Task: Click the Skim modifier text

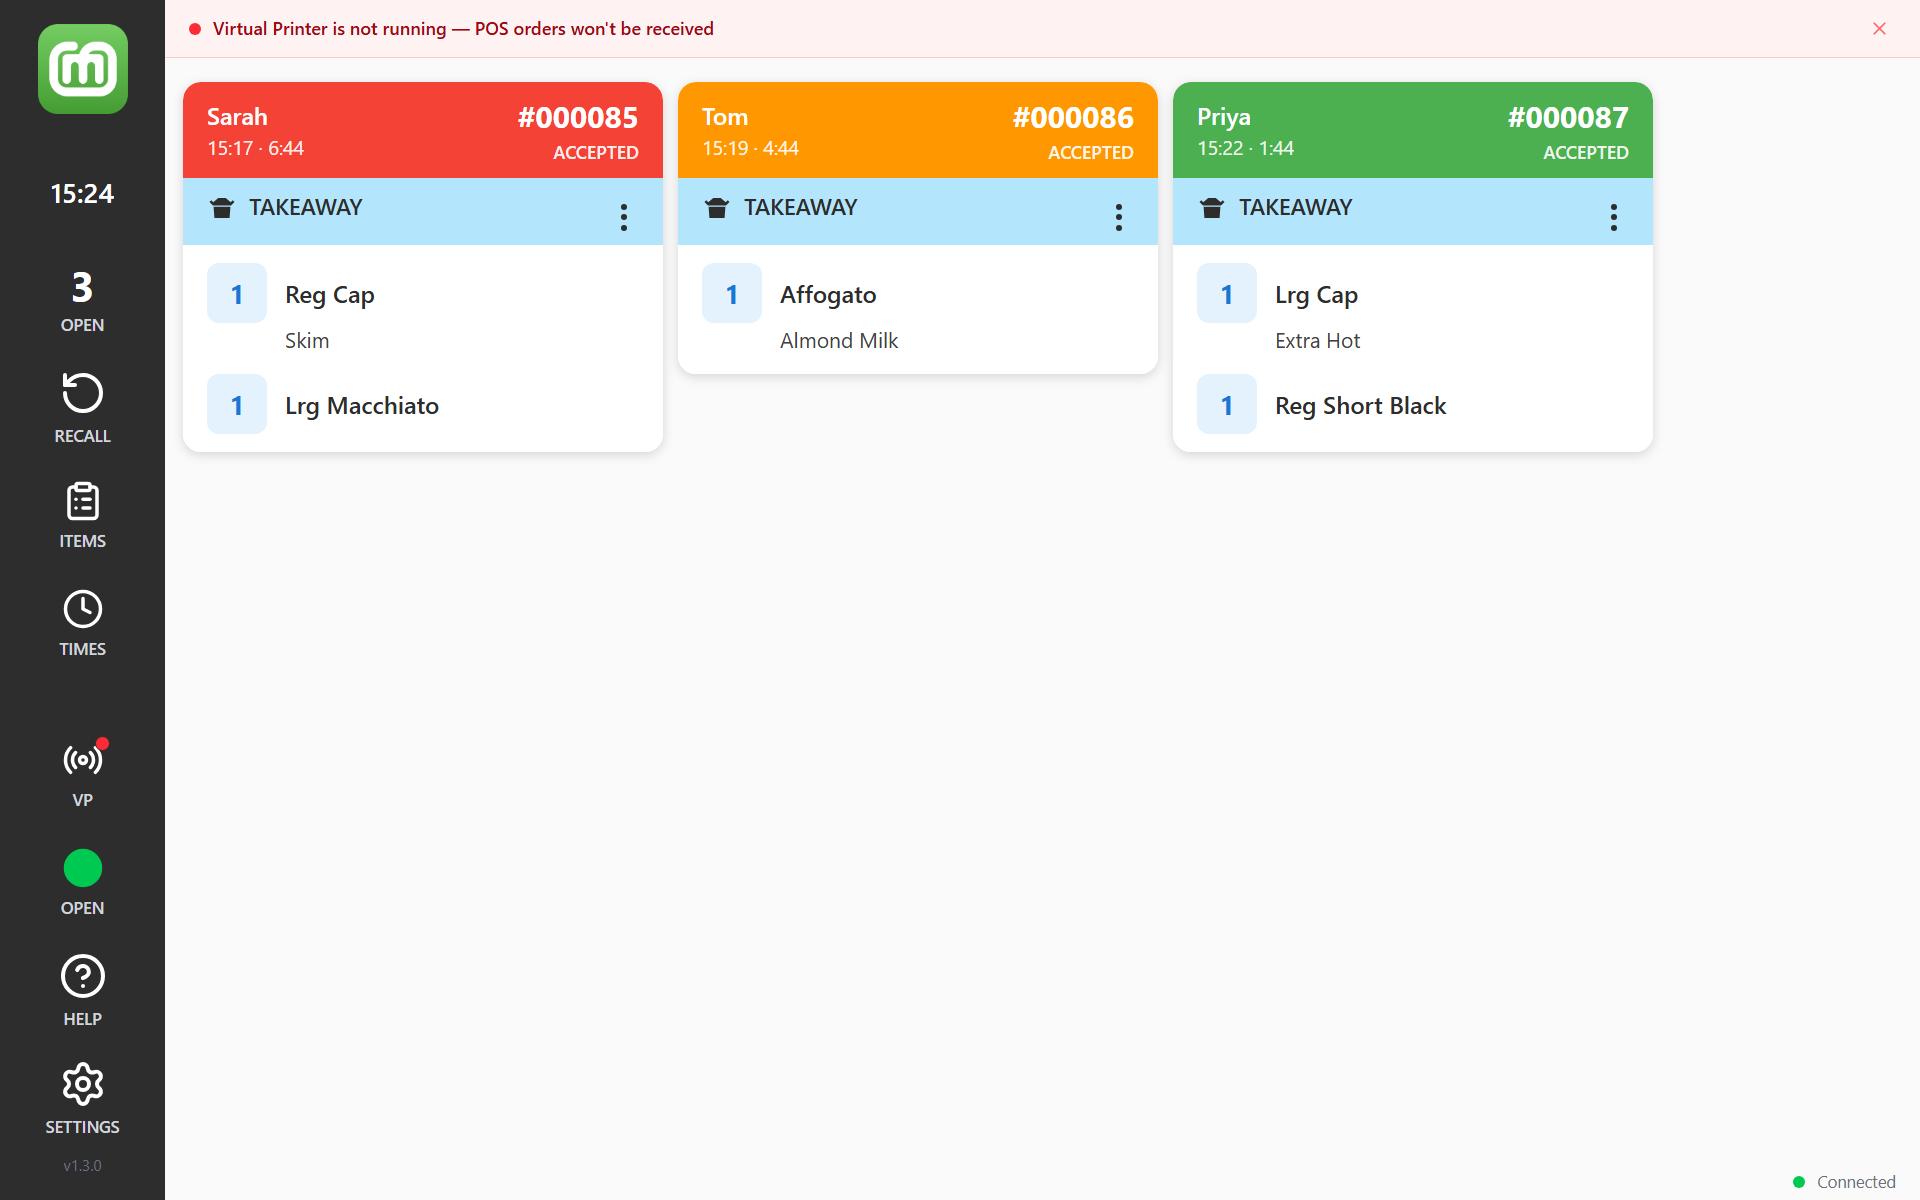Action: click(x=307, y=341)
